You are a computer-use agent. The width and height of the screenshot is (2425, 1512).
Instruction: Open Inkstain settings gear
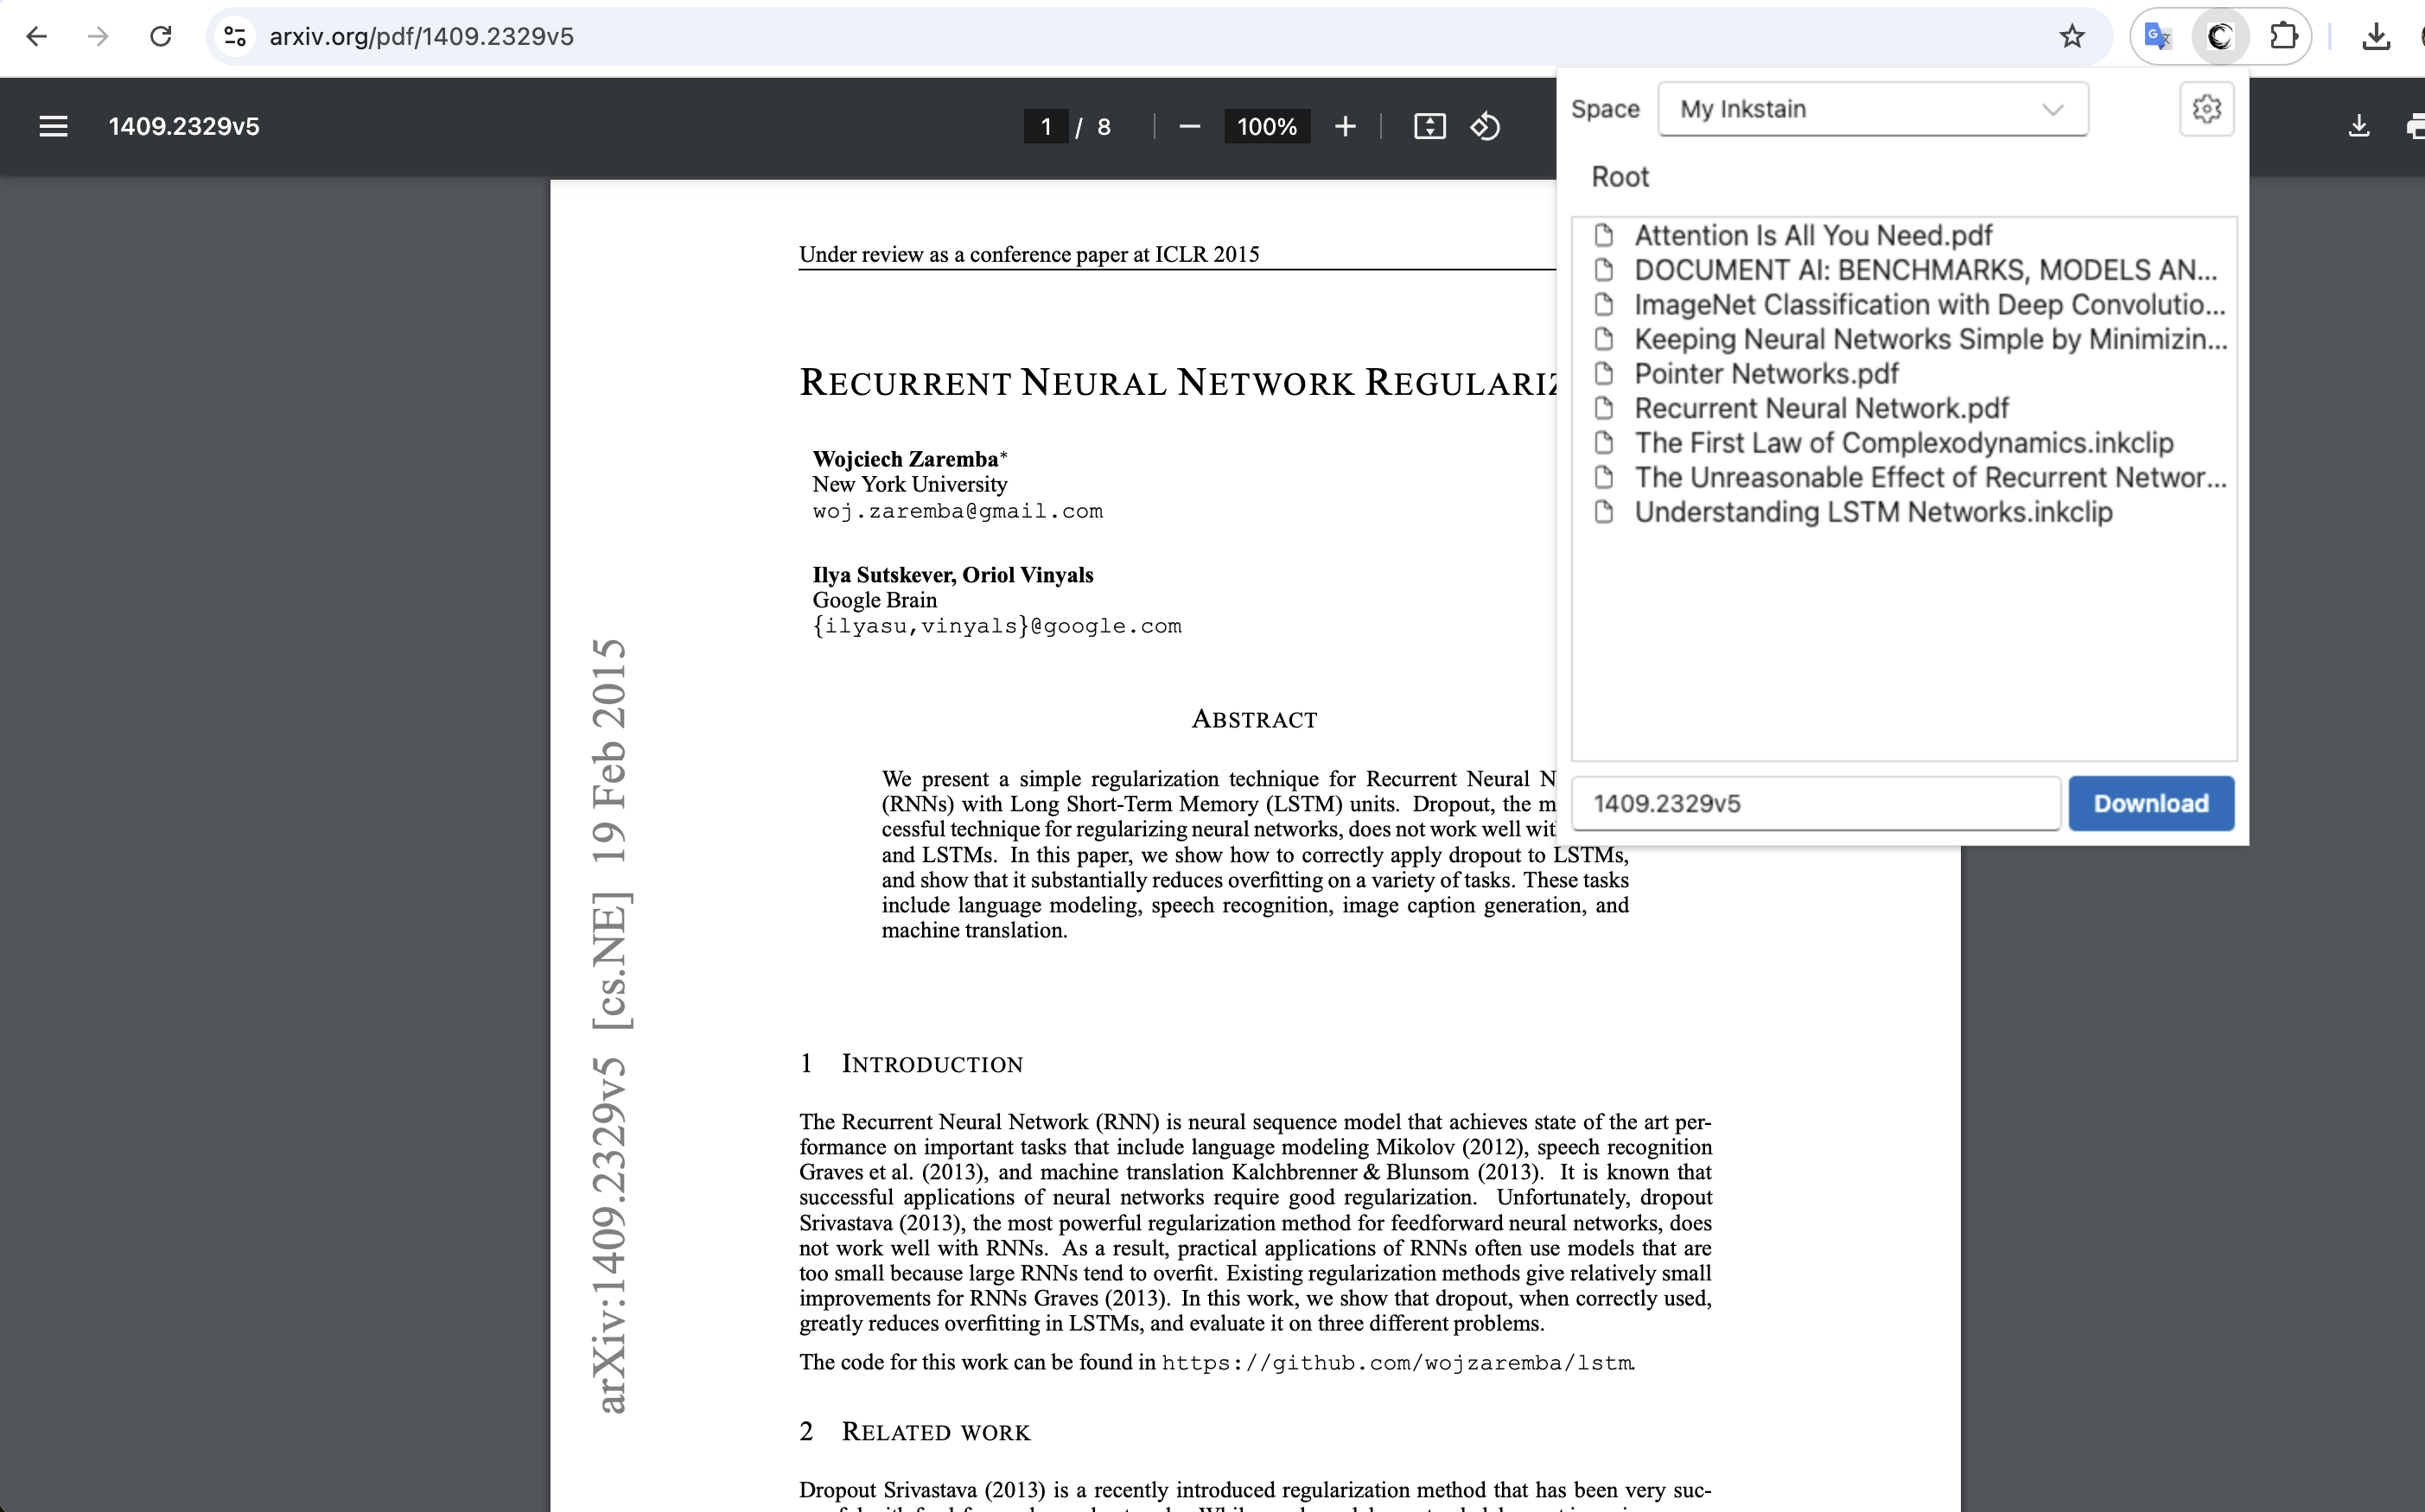click(2207, 108)
